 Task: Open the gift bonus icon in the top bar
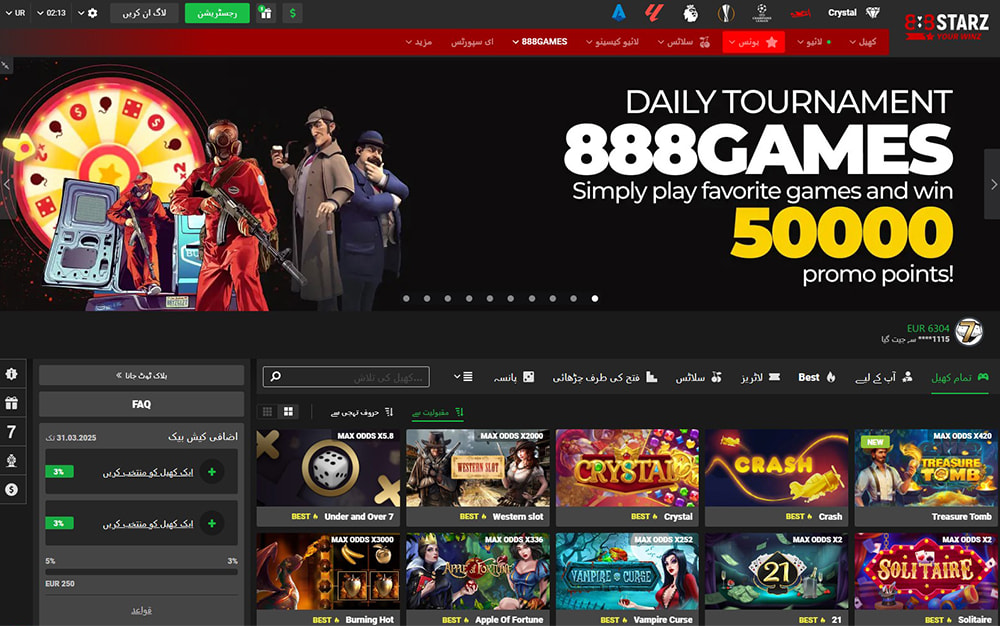[266, 13]
